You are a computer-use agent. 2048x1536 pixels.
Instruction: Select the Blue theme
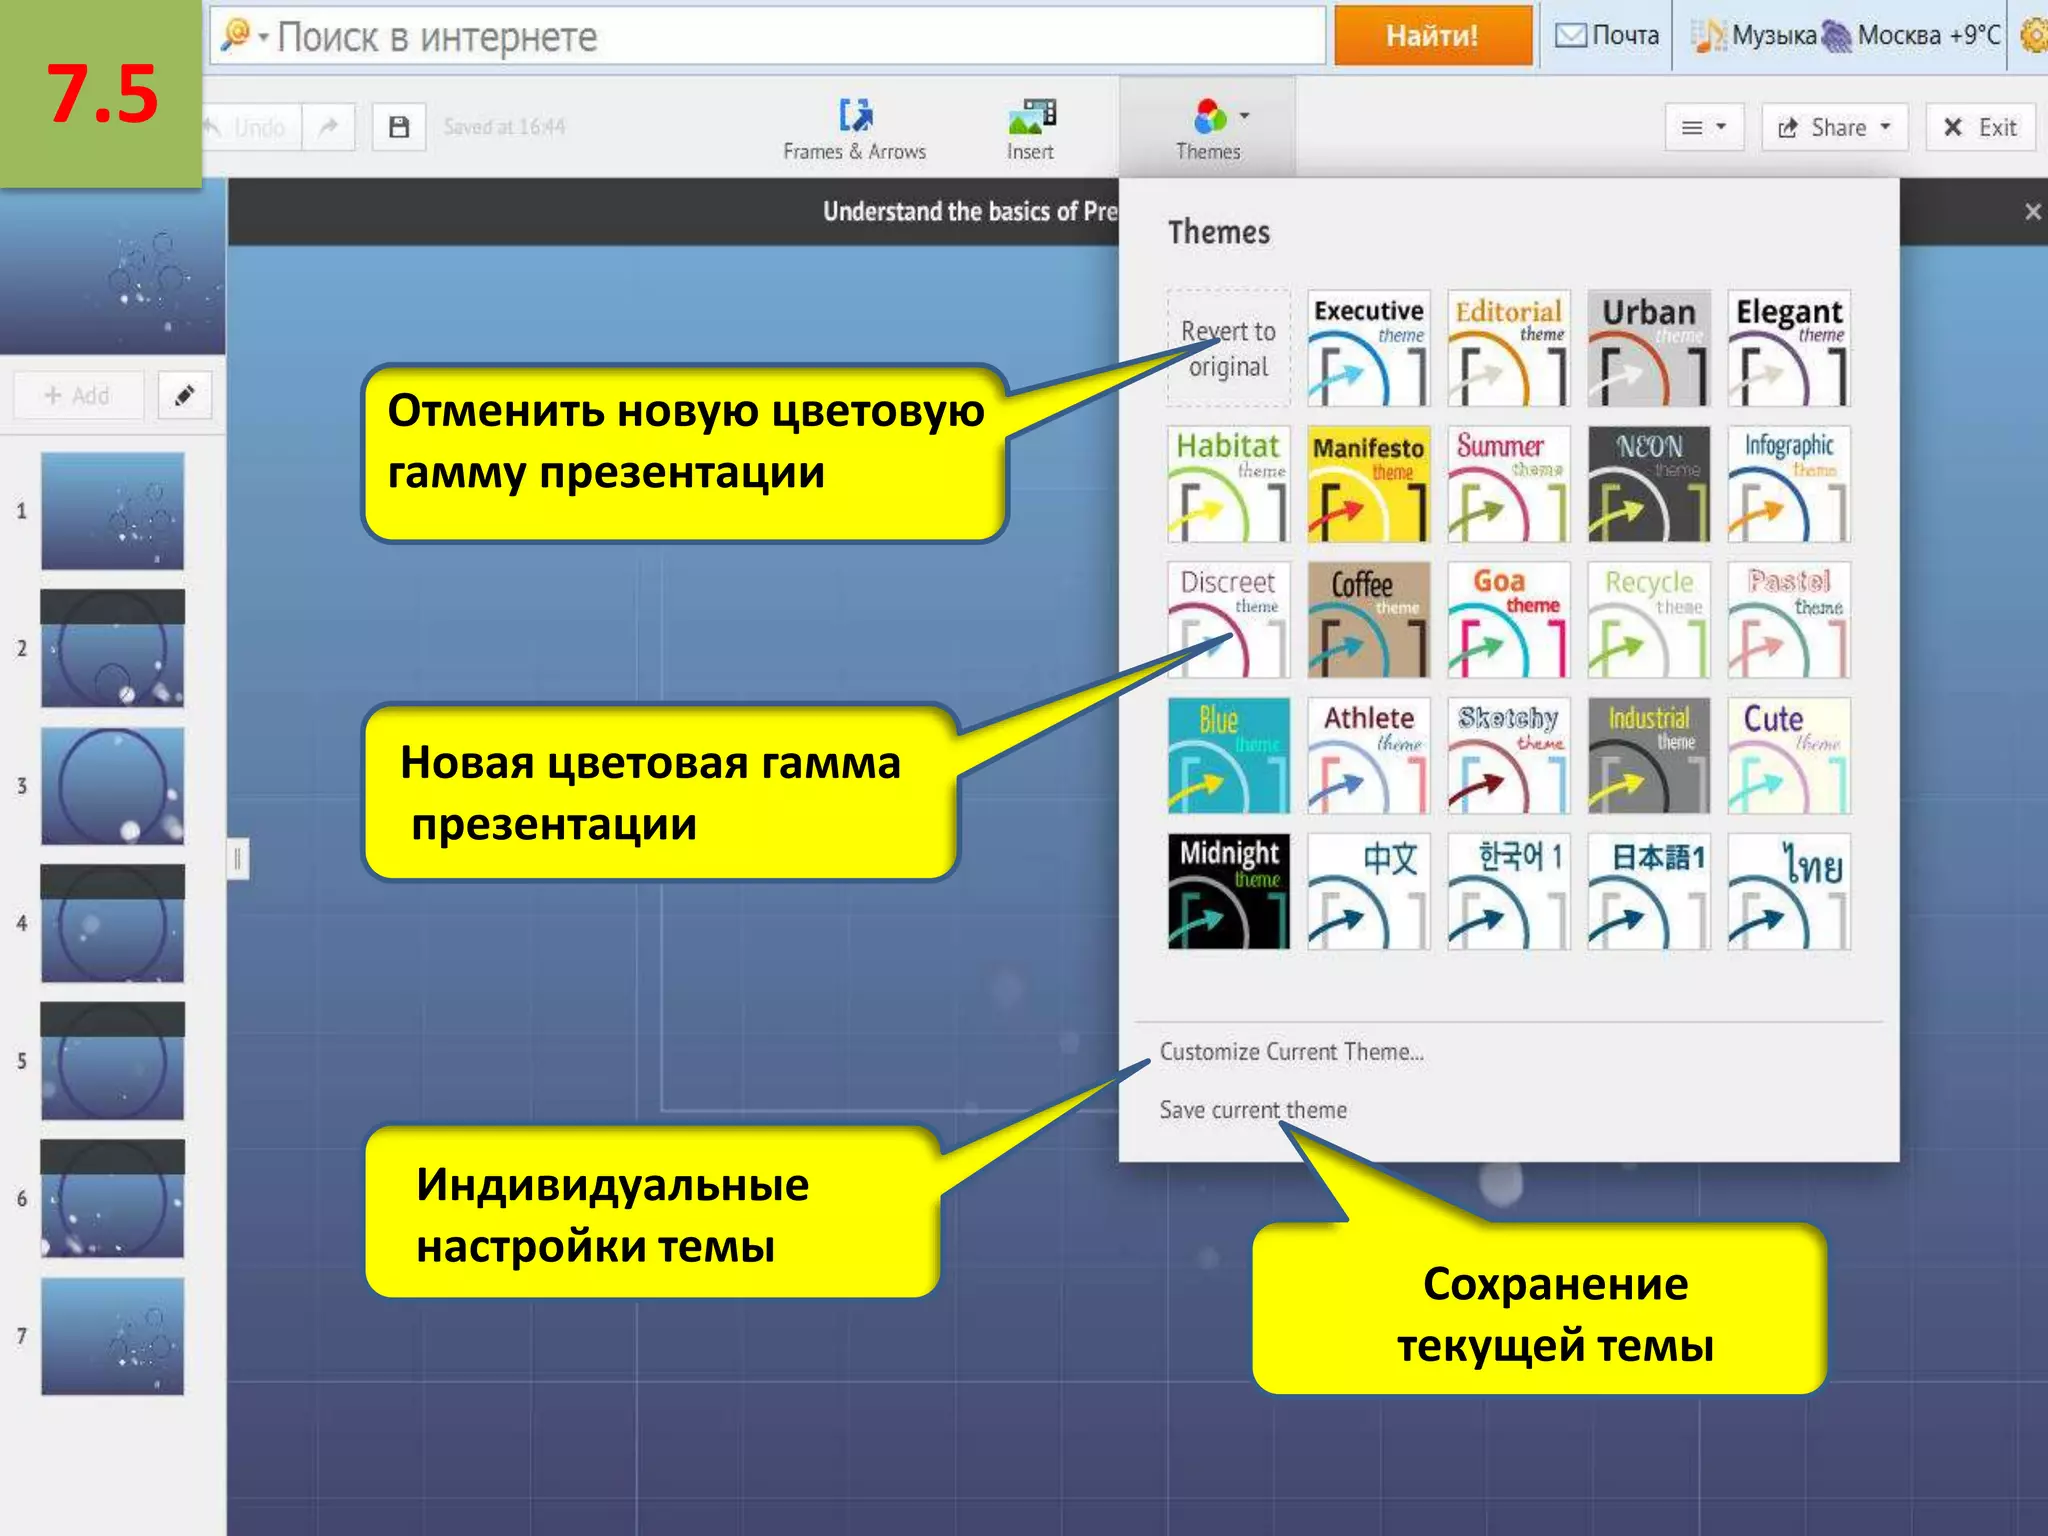coord(1228,756)
